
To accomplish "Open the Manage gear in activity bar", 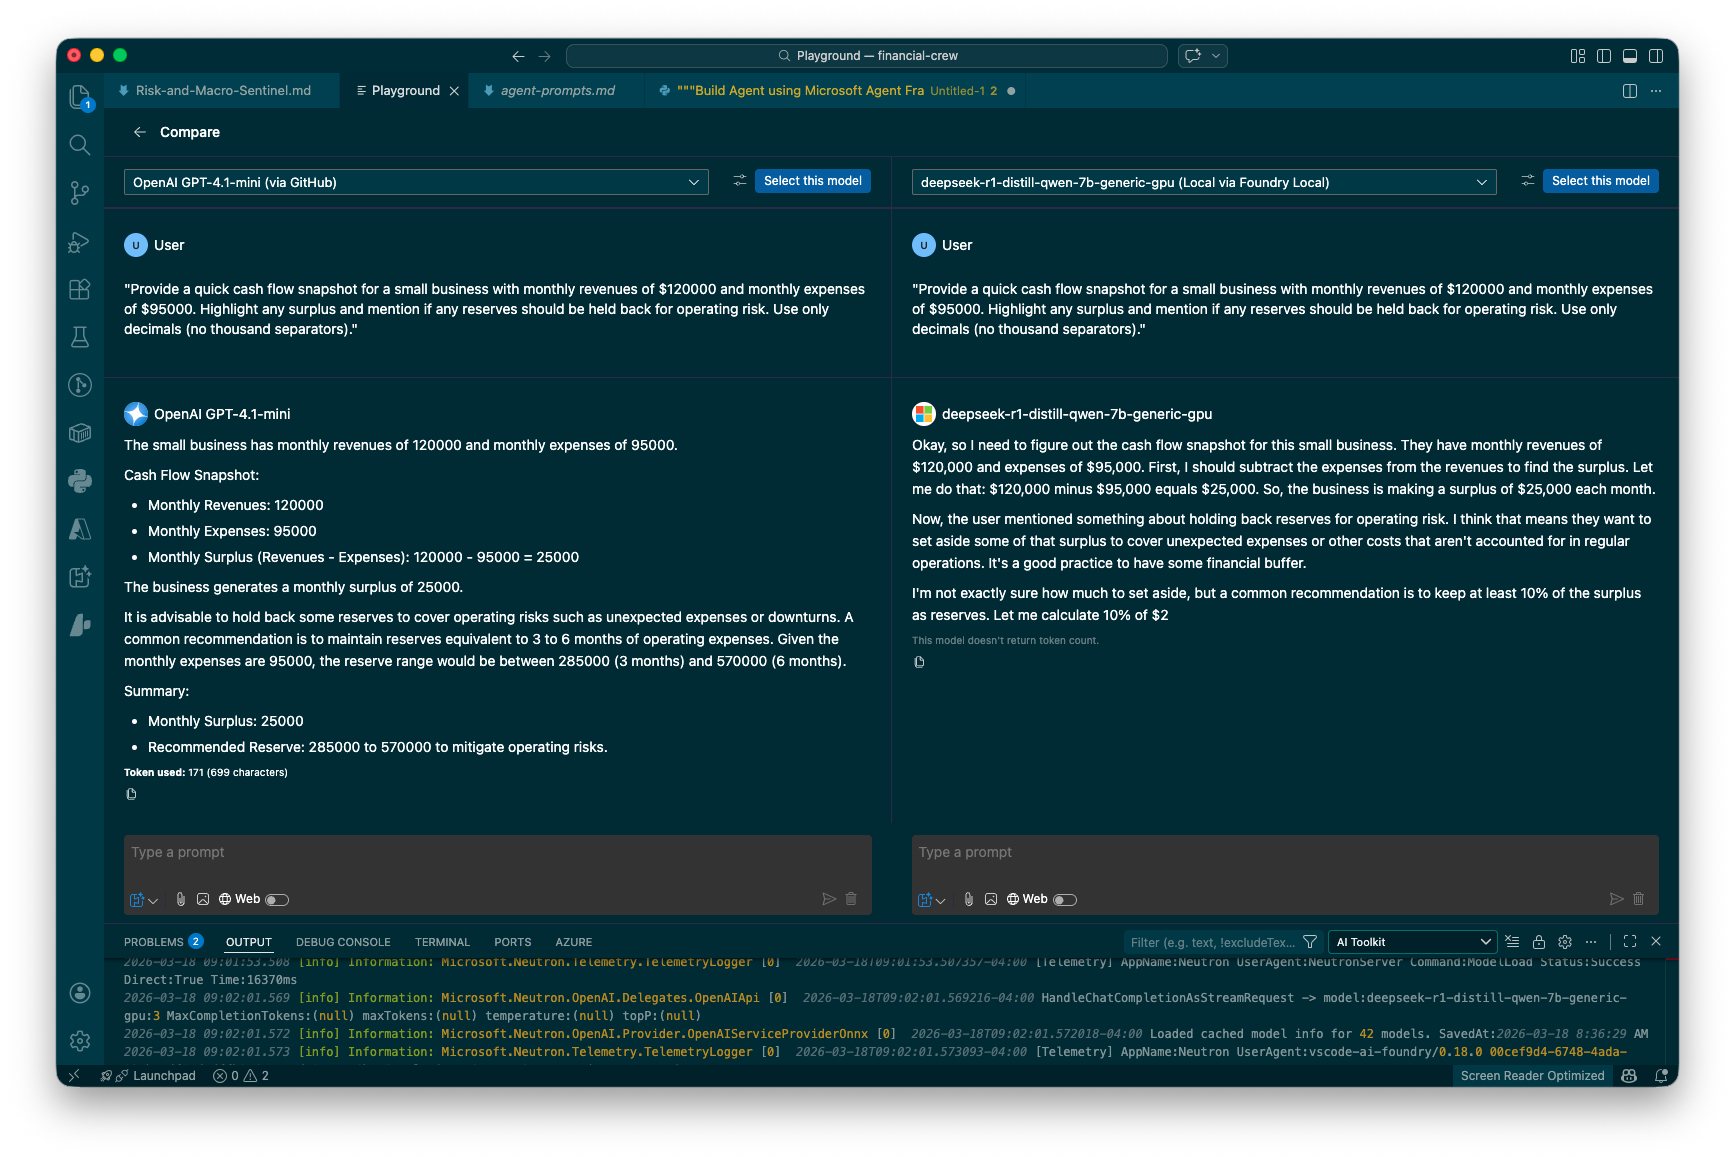I will (80, 1041).
